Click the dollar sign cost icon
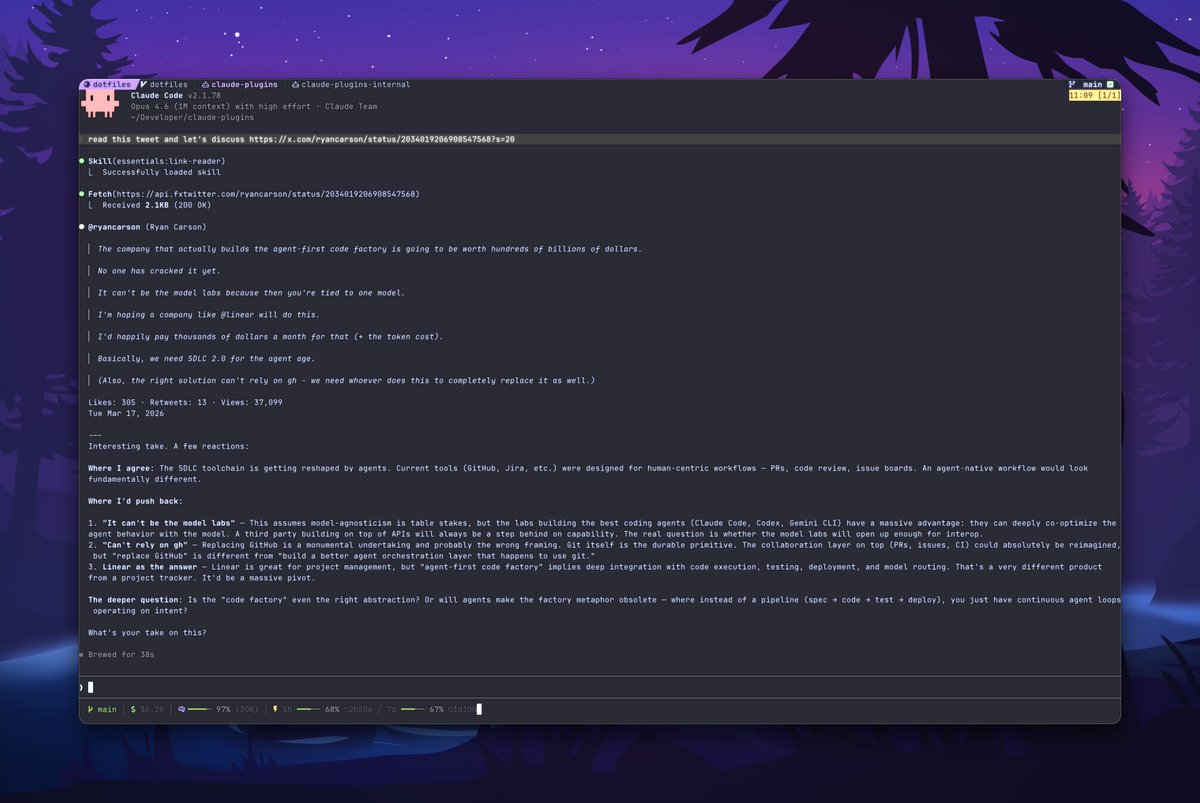The height and width of the screenshot is (803, 1200). 133,709
